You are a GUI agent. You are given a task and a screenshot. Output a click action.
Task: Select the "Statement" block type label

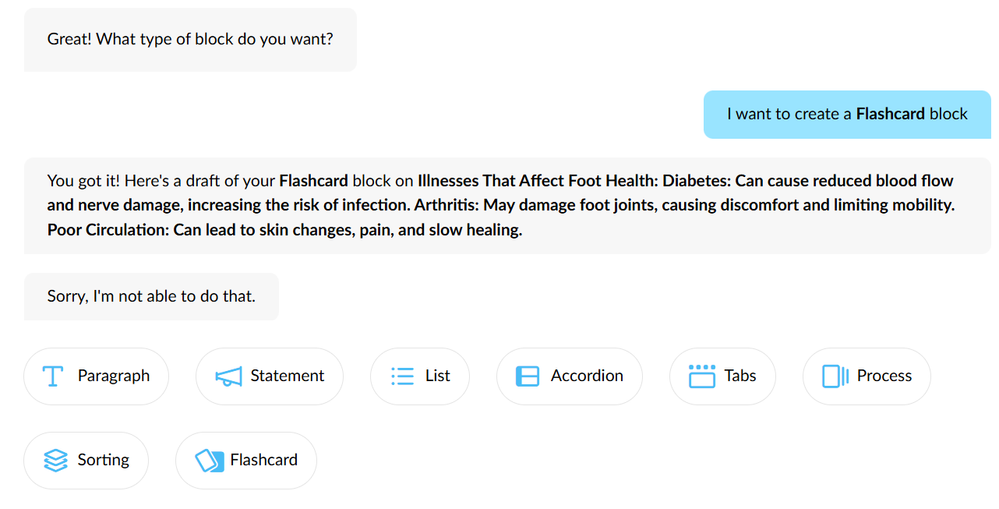(x=287, y=376)
